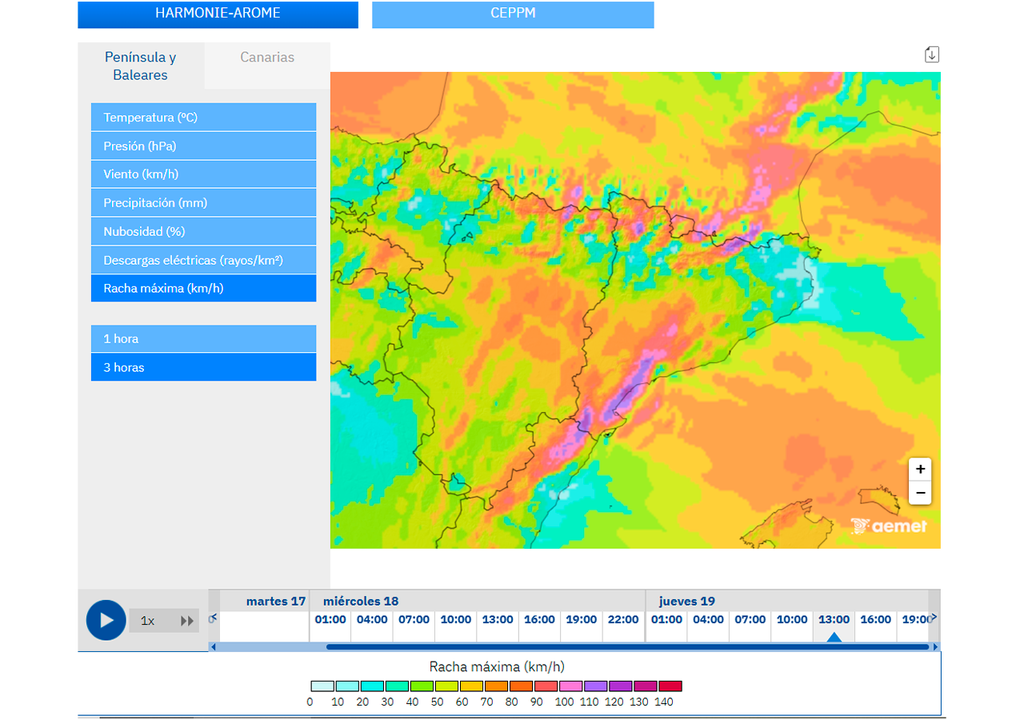Switch to CEPPM model
The image size is (1024, 720).
512,14
